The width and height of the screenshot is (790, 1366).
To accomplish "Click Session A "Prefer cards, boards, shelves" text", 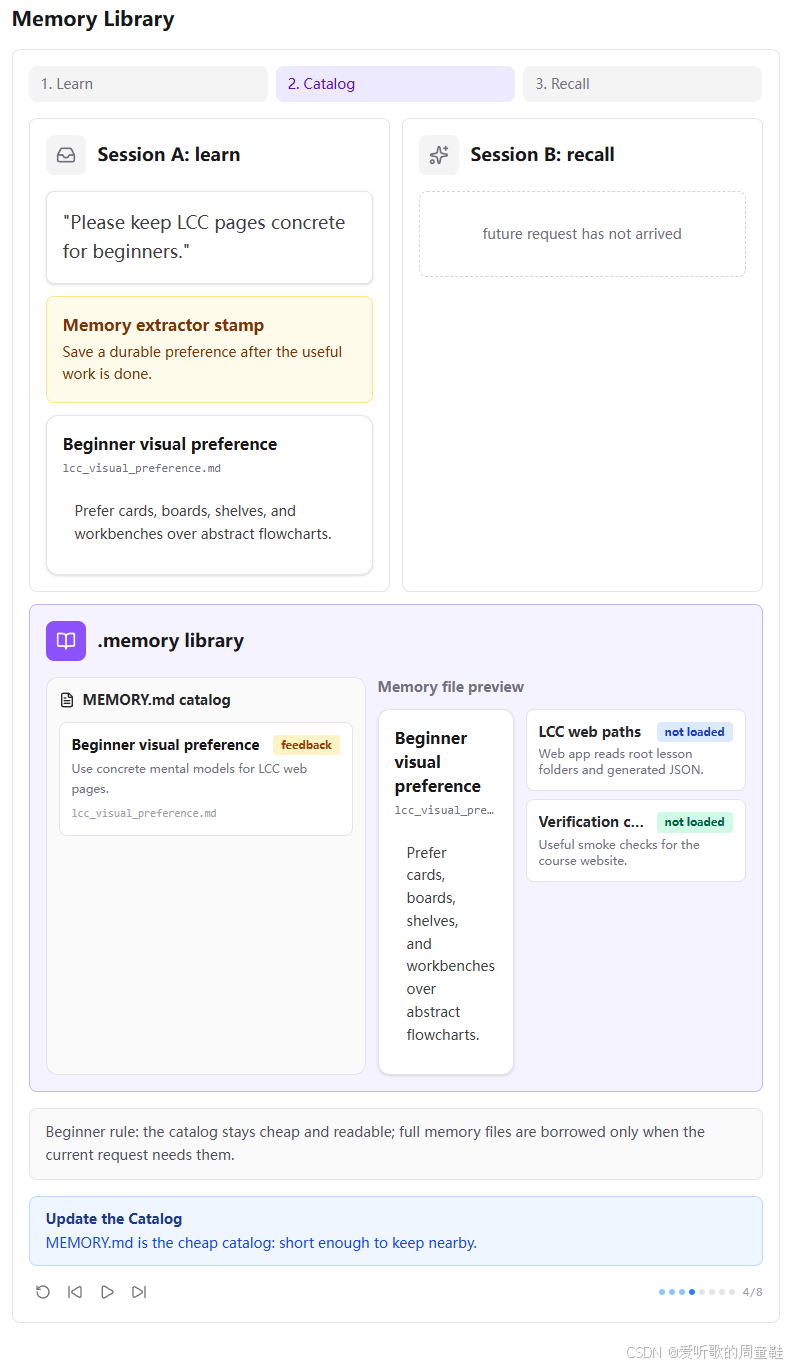I will 203,522.
